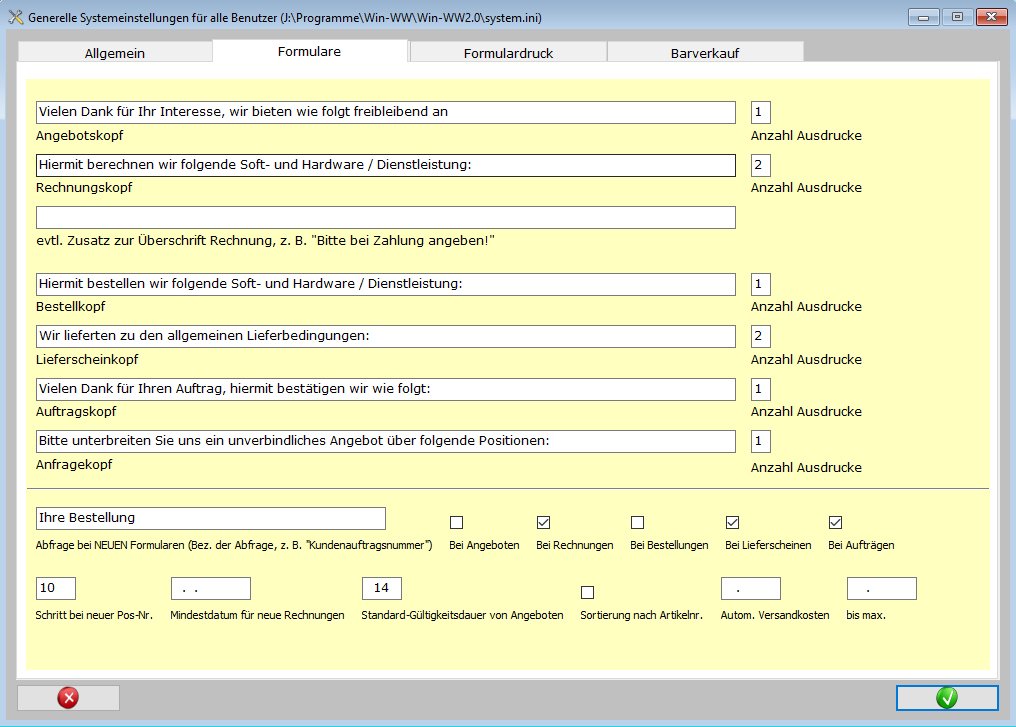The width and height of the screenshot is (1016, 727).
Task: Enable Sortierung nach Artikelnr. checkbox
Action: coord(588,592)
